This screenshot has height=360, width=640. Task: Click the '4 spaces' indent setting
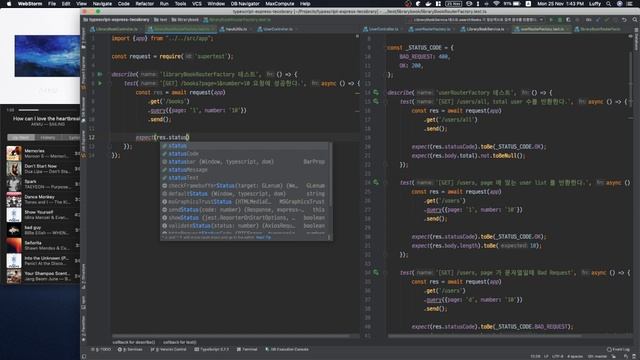[x=575, y=356]
